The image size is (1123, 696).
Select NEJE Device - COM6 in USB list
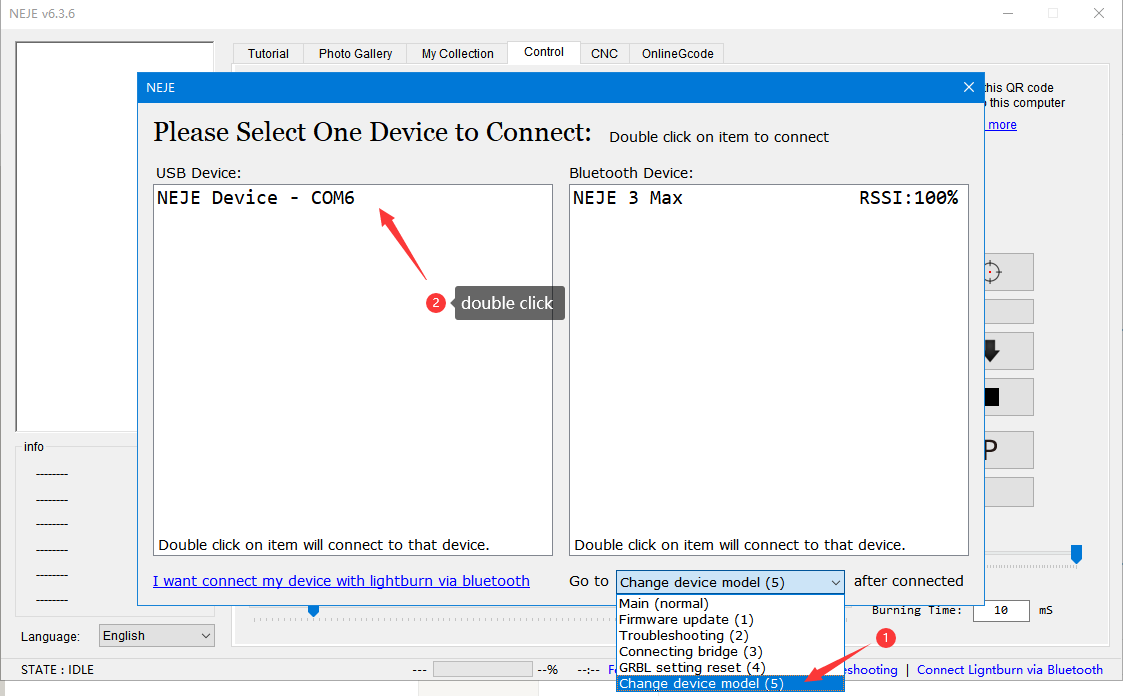(256, 198)
